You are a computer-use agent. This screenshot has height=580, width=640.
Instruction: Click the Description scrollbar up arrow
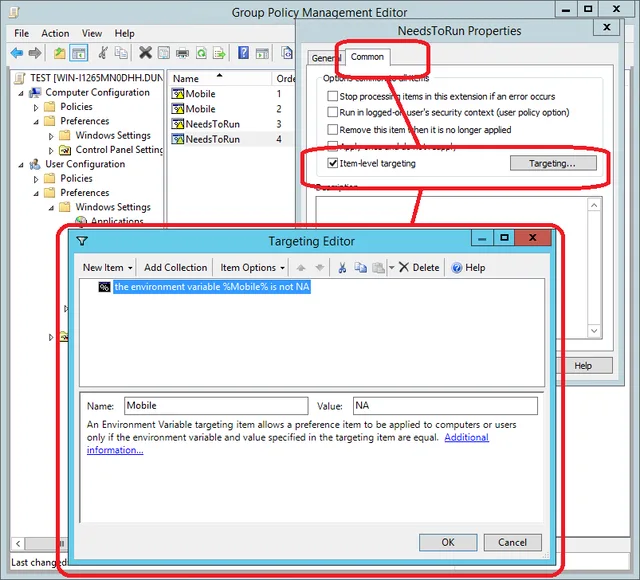click(x=594, y=205)
